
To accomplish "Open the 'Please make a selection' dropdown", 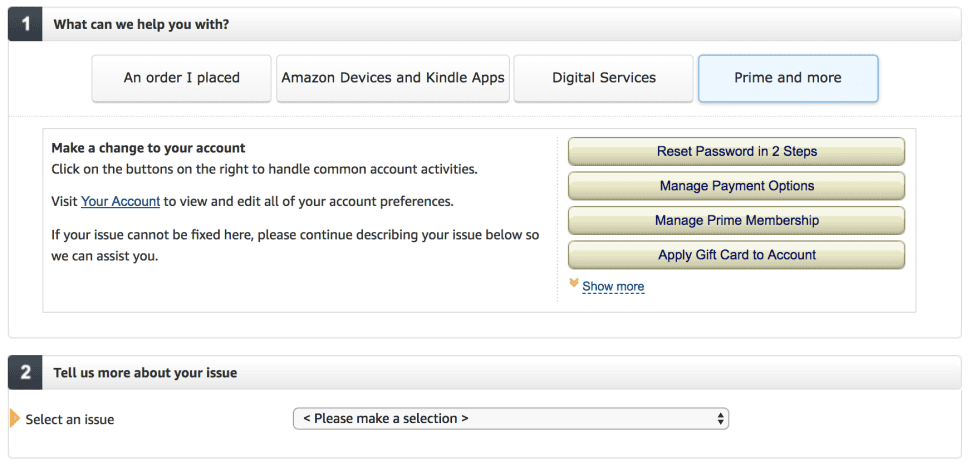I will coord(510,419).
